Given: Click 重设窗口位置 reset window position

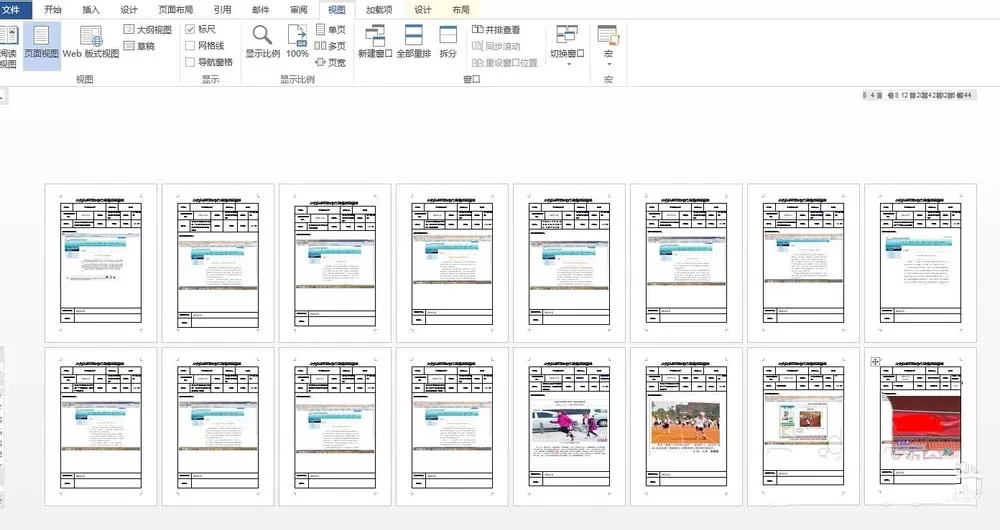Looking at the screenshot, I should [x=504, y=63].
